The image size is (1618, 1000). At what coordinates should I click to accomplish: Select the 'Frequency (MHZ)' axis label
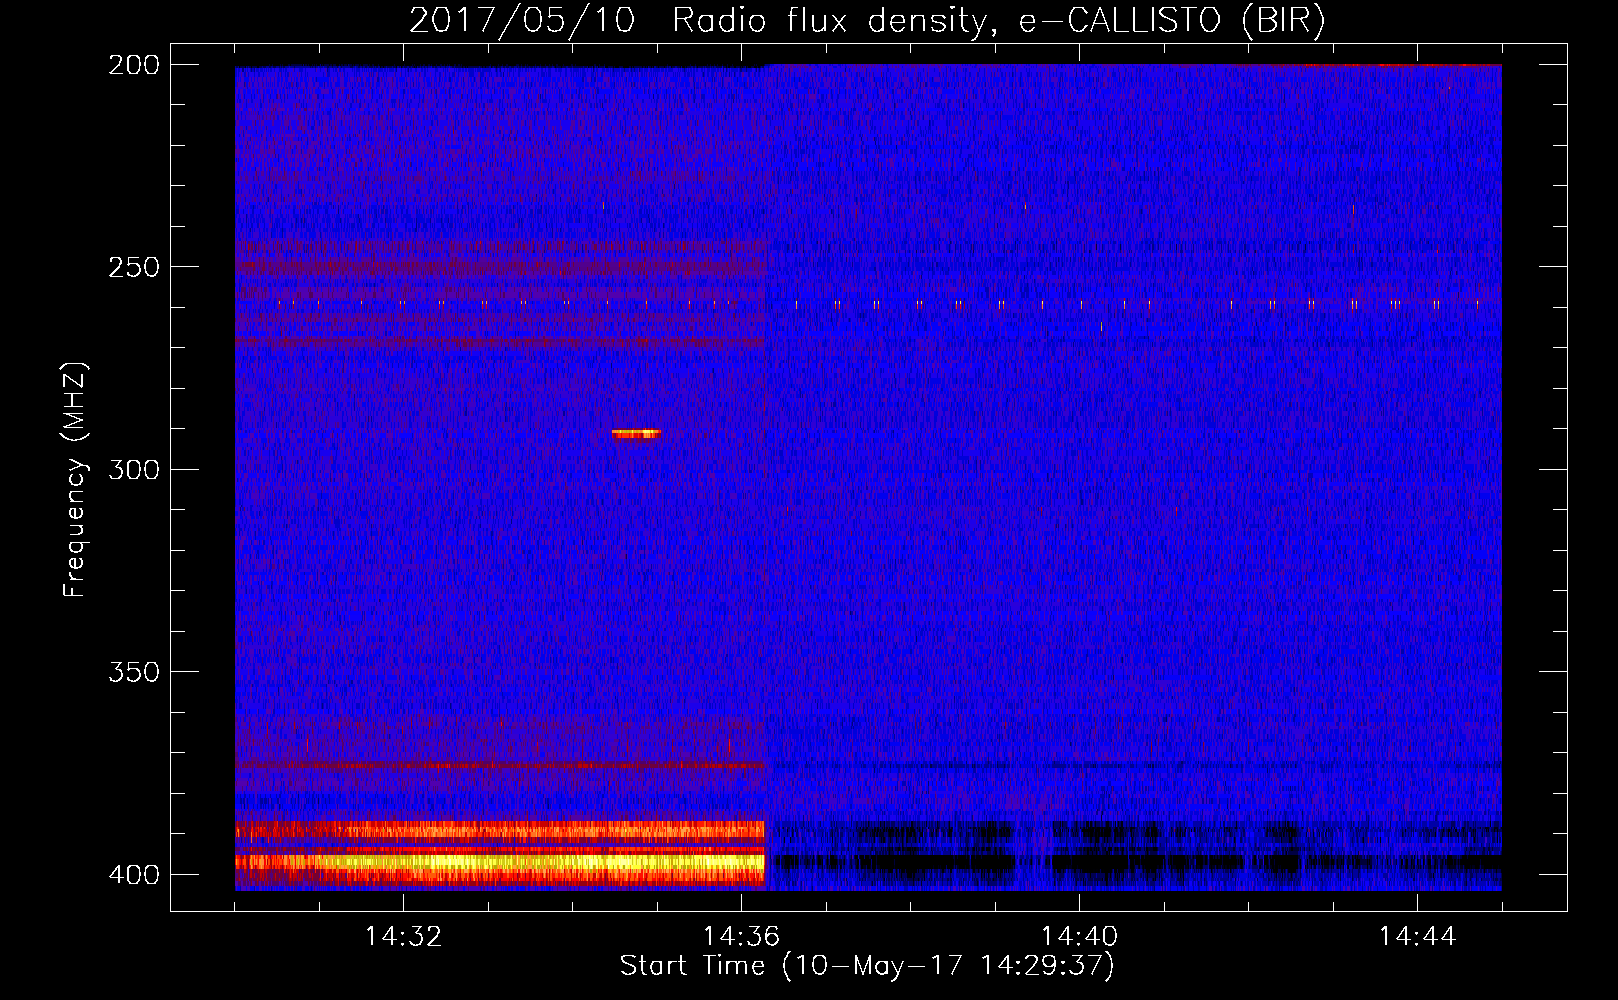75,479
